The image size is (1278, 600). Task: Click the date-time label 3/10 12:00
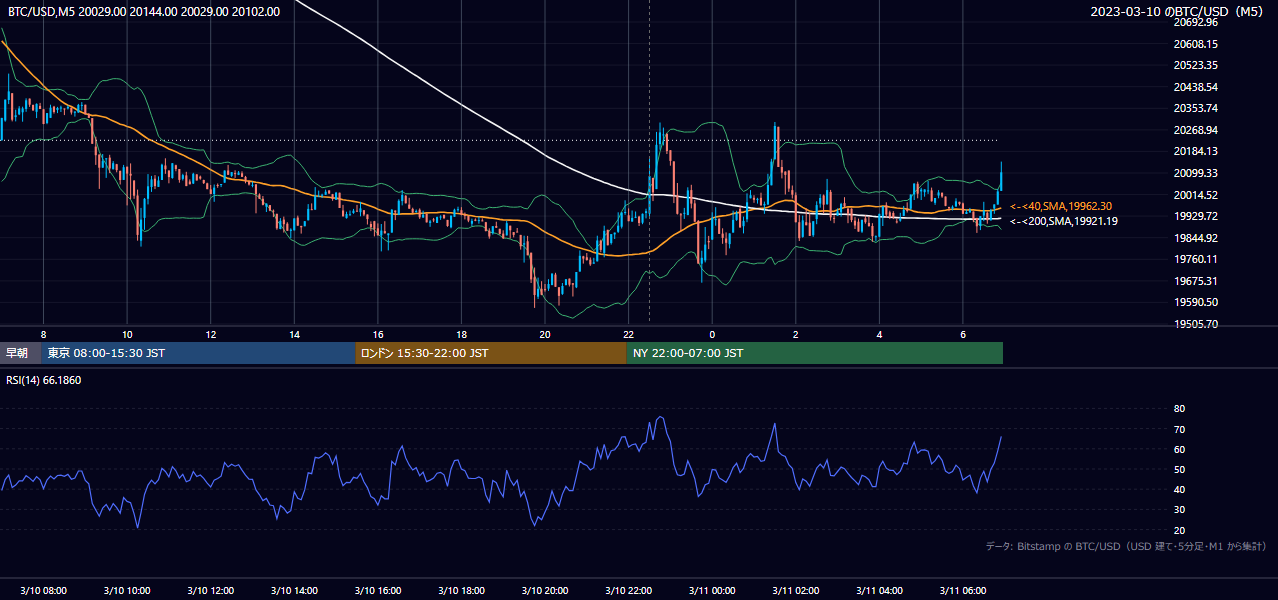pyautogui.click(x=211, y=591)
